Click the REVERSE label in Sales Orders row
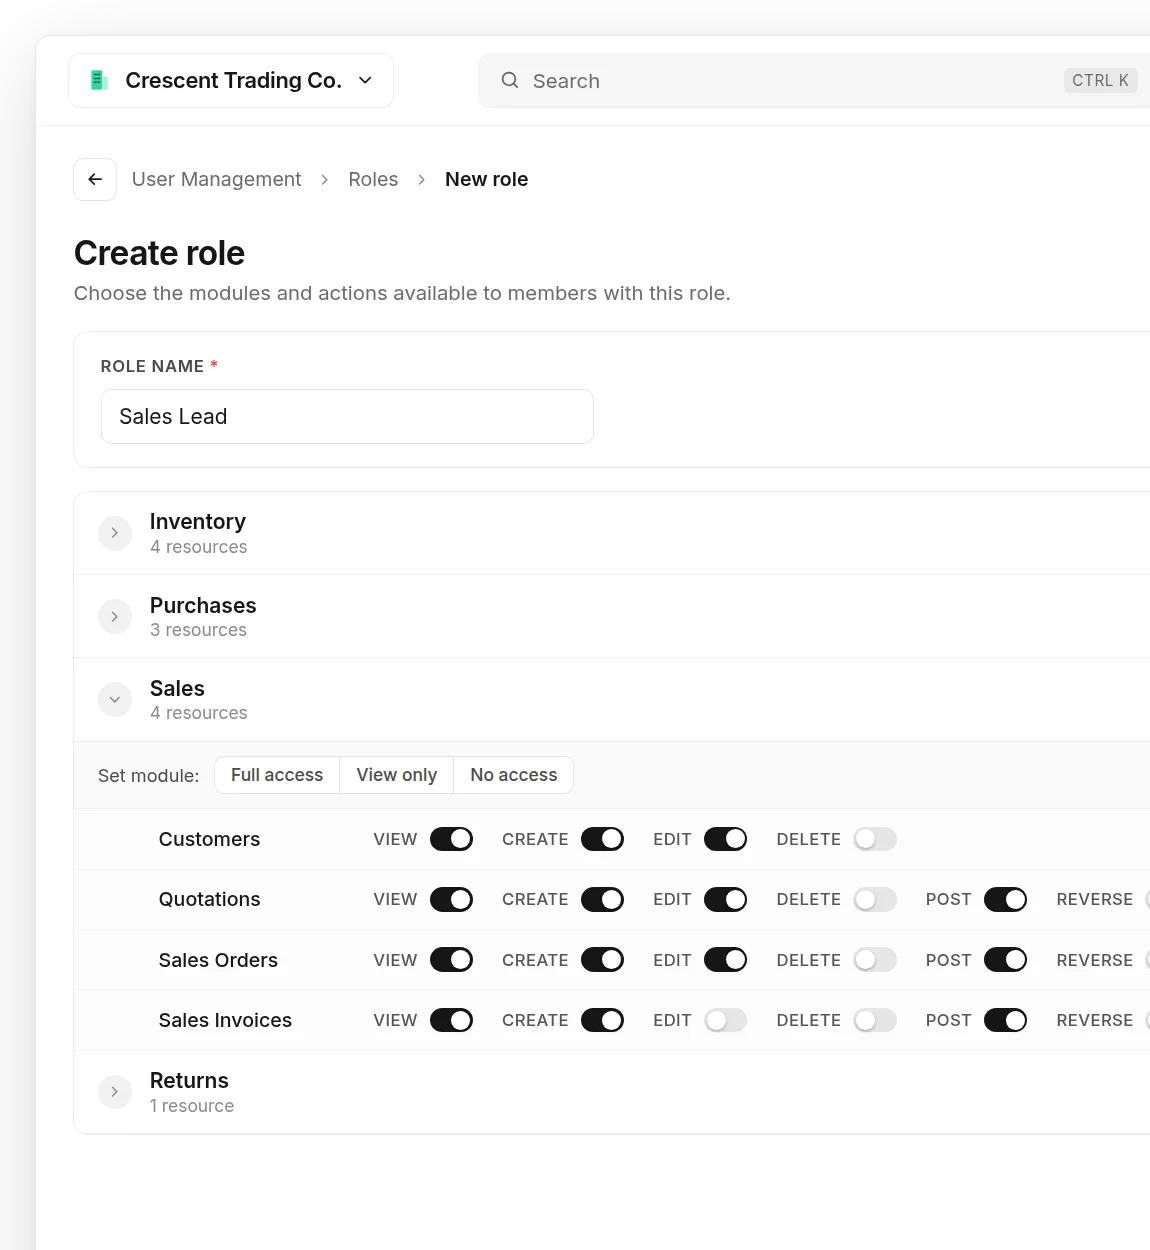1150x1250 pixels. 1094,960
